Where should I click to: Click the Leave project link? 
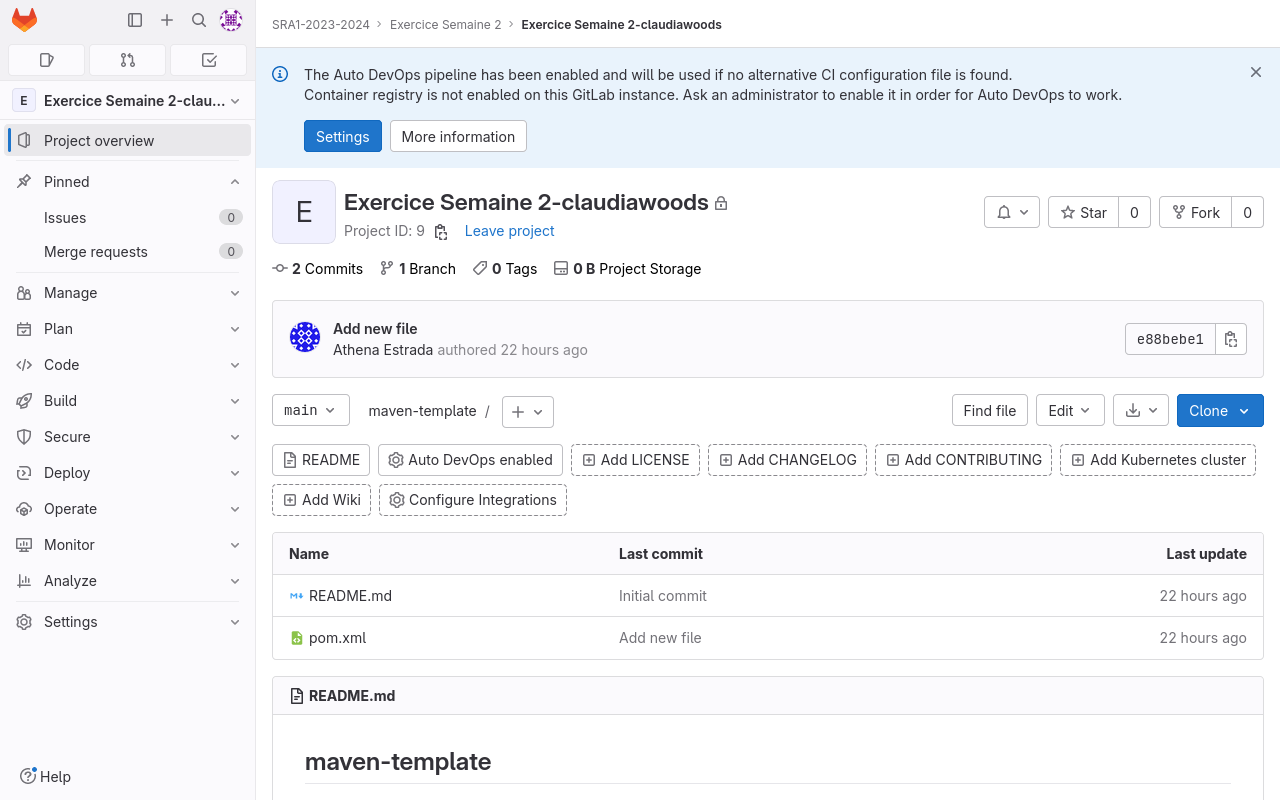tap(509, 231)
